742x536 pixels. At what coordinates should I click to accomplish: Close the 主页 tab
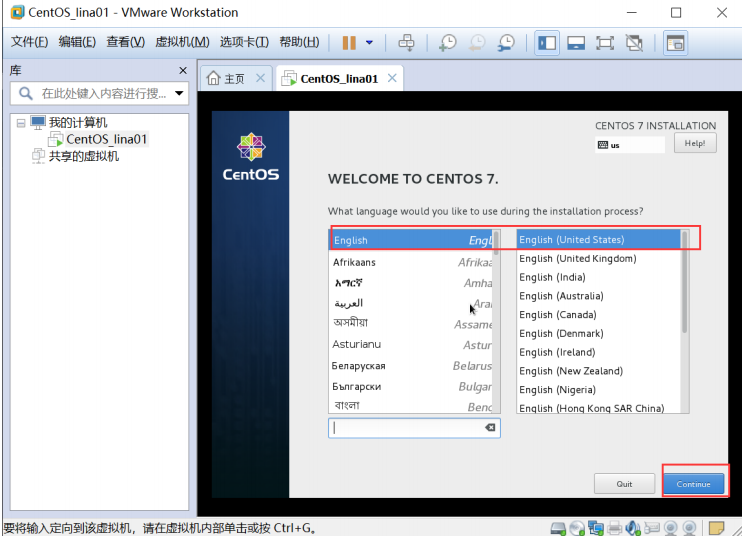point(260,78)
